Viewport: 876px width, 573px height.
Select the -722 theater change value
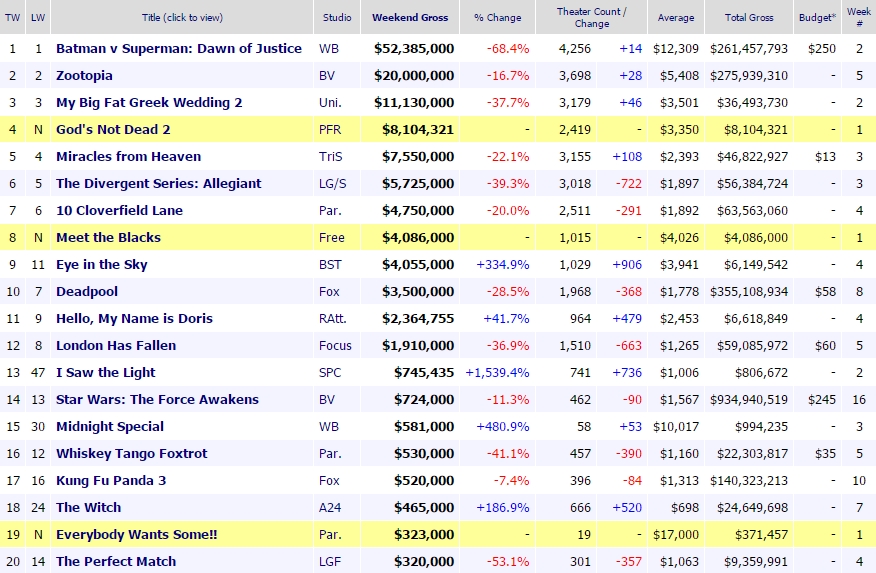point(629,184)
